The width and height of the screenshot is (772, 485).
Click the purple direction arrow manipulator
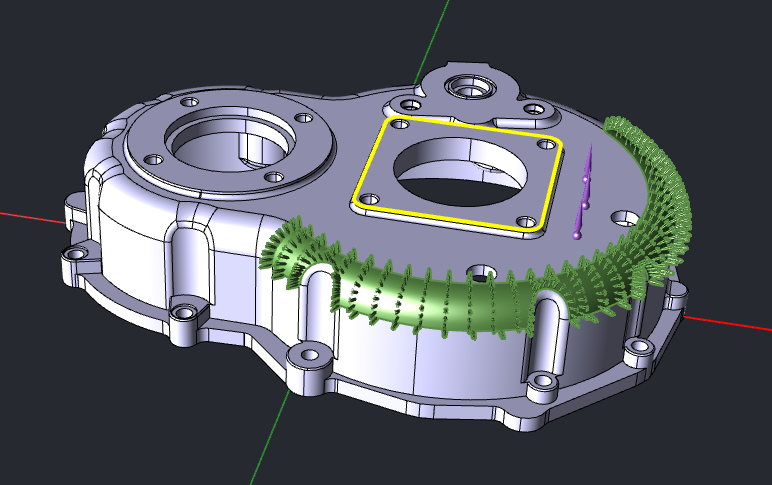(x=583, y=194)
